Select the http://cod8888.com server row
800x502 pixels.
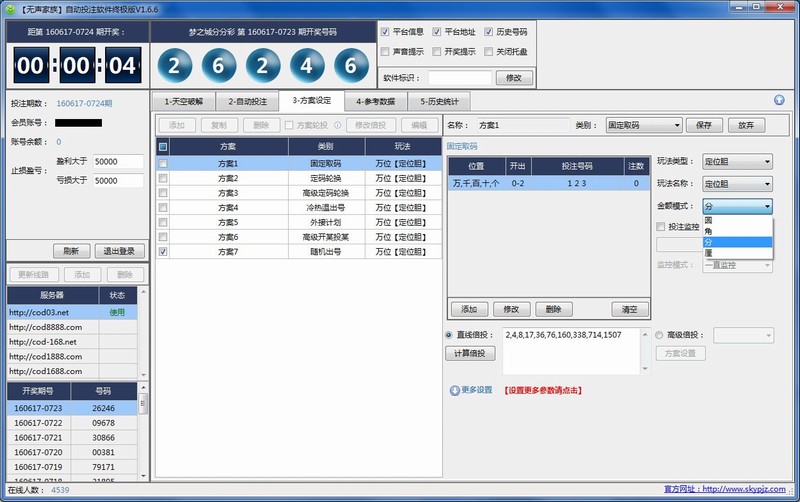pyautogui.click(x=52, y=327)
